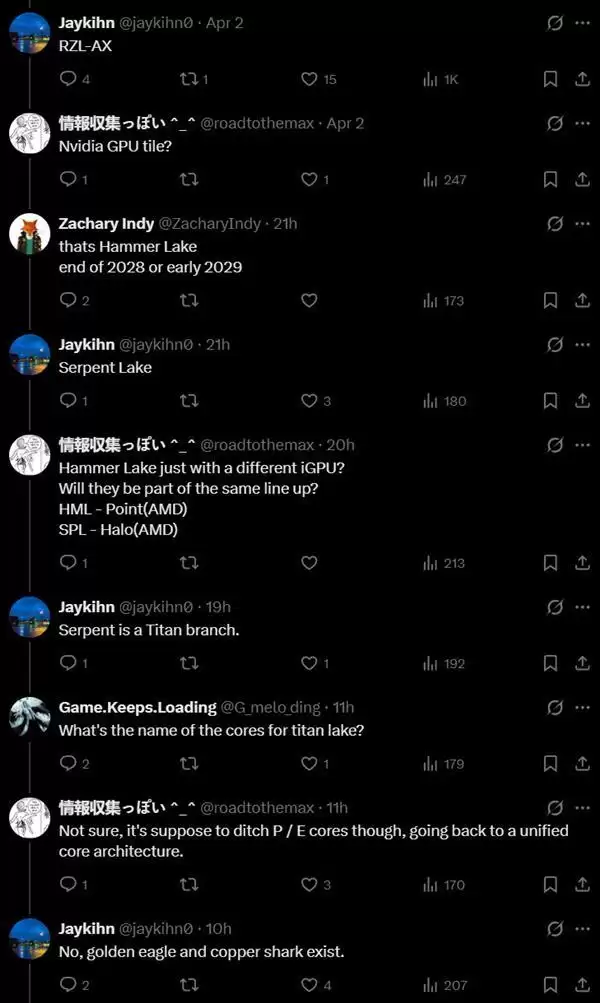Reply to Jaykihn's RZL-AX tweet
This screenshot has height=1003, width=600.
tap(68, 79)
